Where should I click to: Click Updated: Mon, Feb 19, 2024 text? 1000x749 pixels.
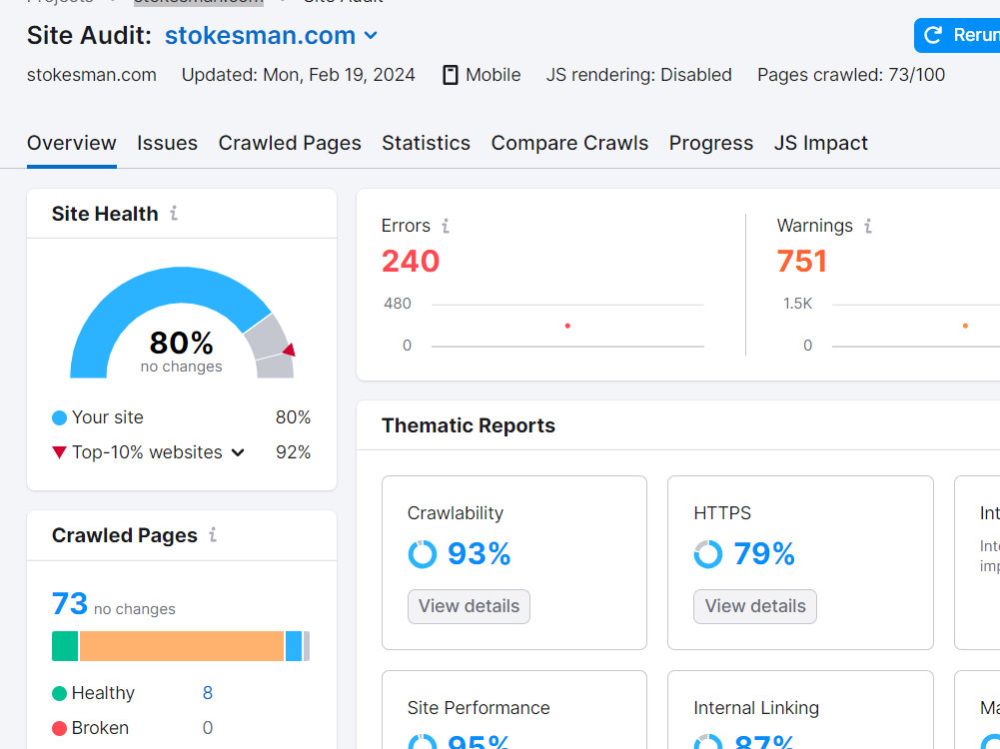[x=298, y=75]
